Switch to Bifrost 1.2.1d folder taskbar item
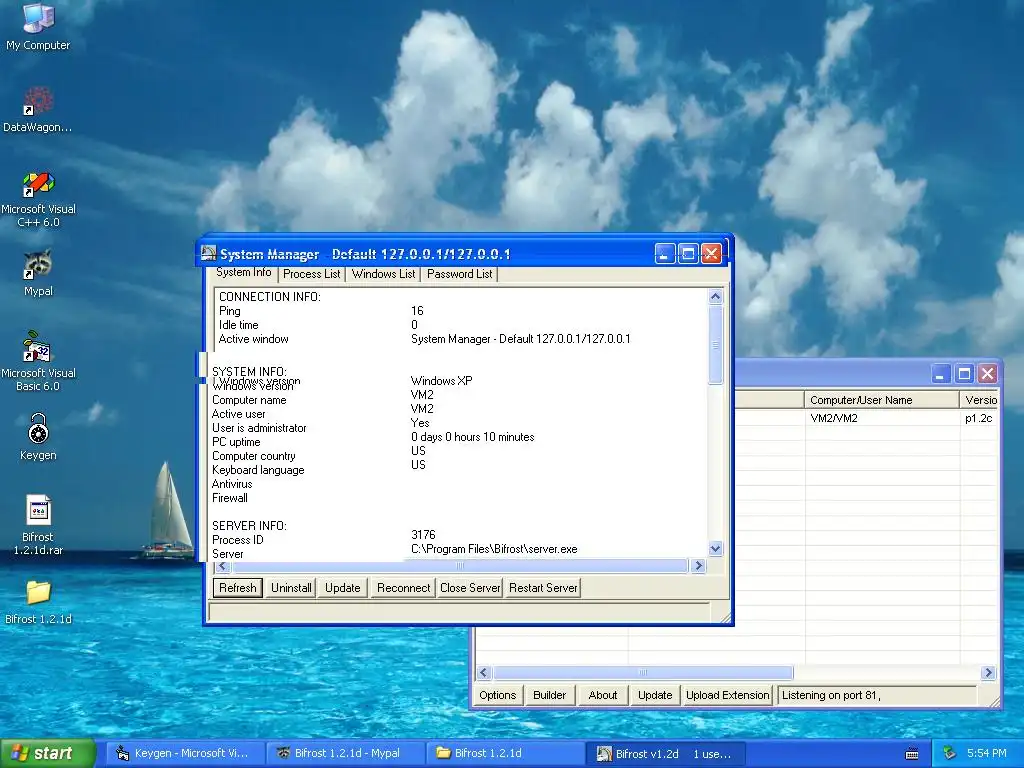The height and width of the screenshot is (768, 1024). [506, 753]
